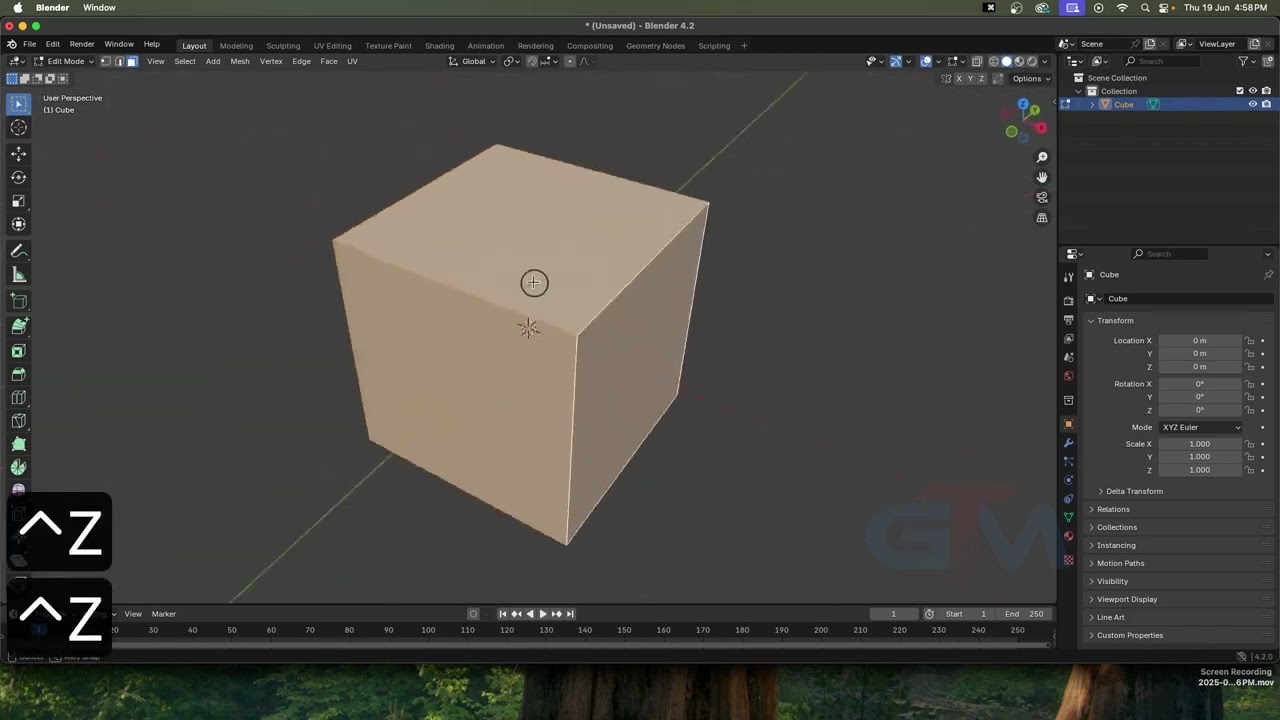Enable edge select mode
This screenshot has height=720, width=1280.
[x=119, y=61]
